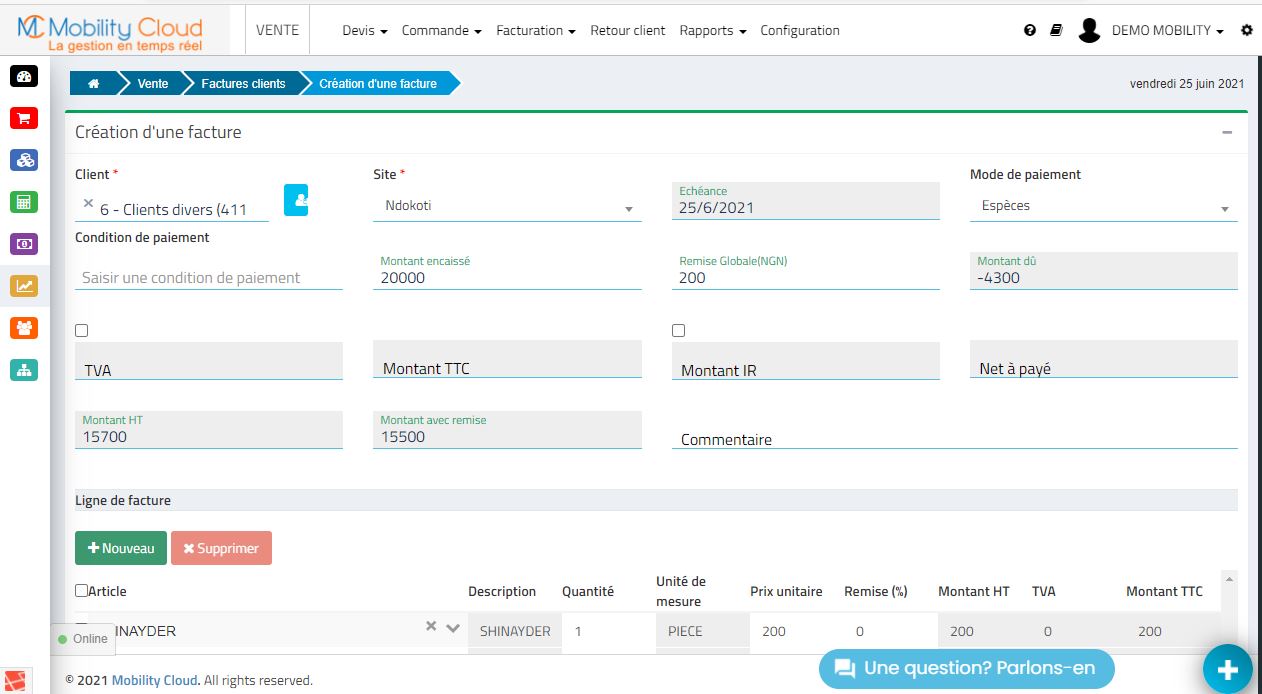Open the dashboard gauge icon in sidebar
Image resolution: width=1262 pixels, height=694 pixels.
24,76
